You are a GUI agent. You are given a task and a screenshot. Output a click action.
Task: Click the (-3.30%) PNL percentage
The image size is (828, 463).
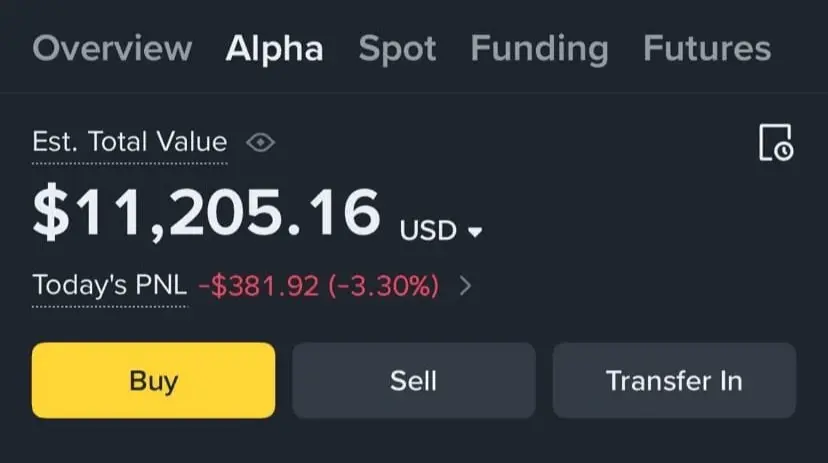point(382,287)
